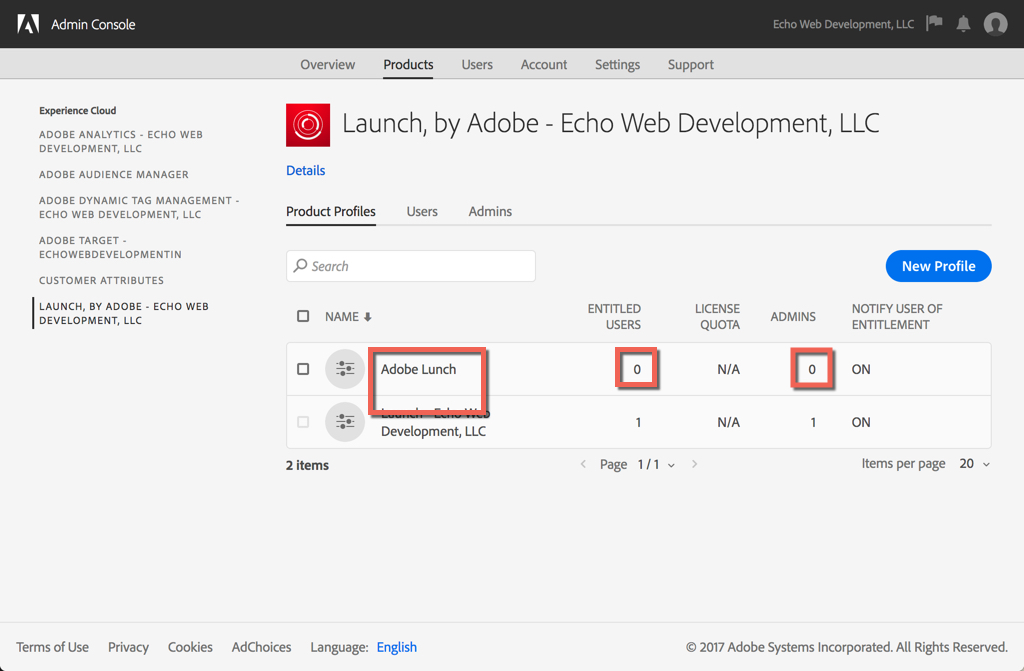Sort by the NAME column arrow
Image resolution: width=1024 pixels, height=671 pixels.
pyautogui.click(x=368, y=317)
